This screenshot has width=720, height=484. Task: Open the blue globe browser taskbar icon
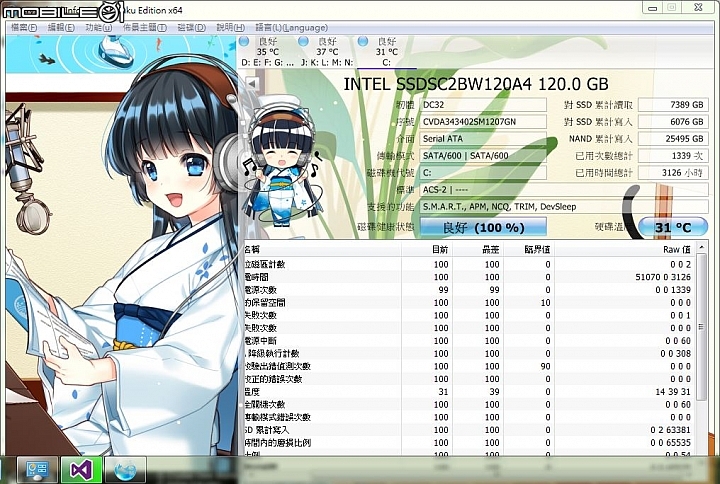(125, 470)
